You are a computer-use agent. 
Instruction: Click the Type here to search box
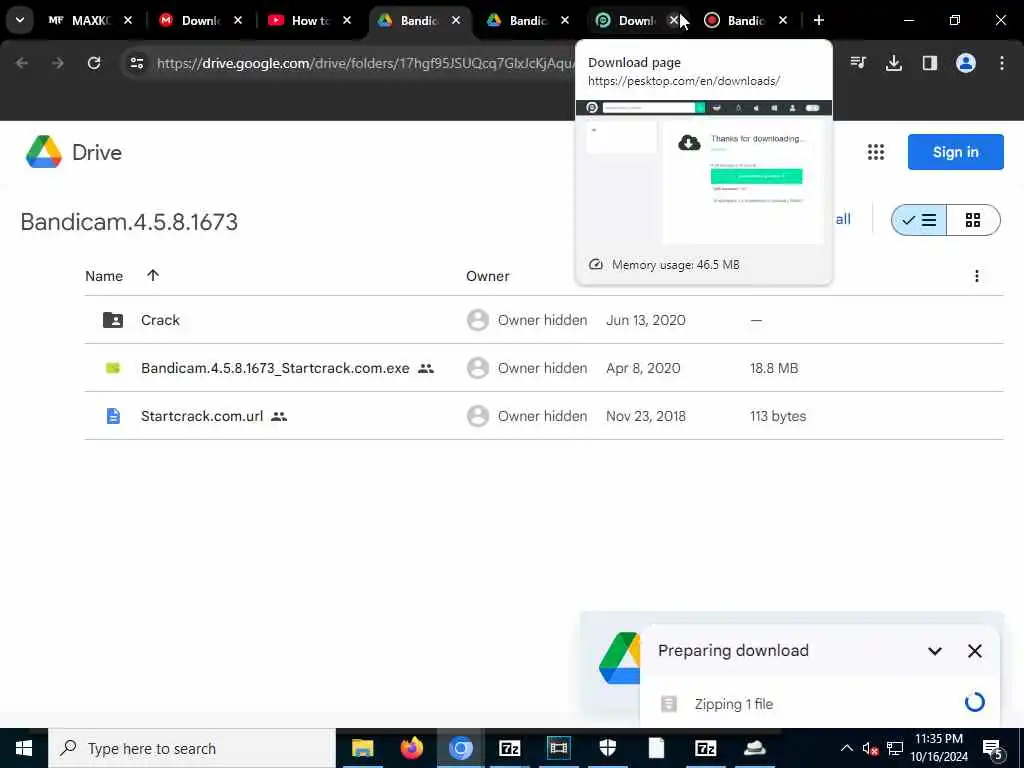pyautogui.click(x=192, y=748)
